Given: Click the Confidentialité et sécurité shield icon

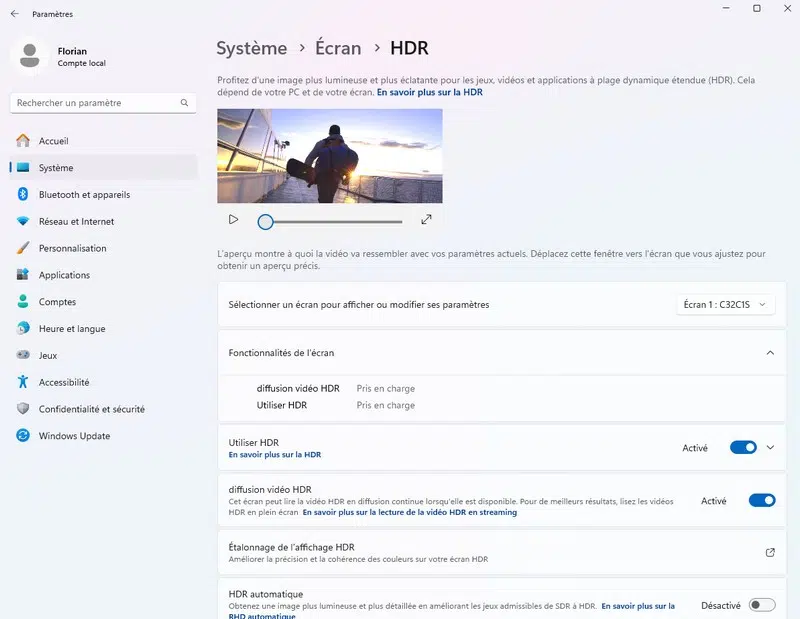Looking at the screenshot, I should tap(23, 409).
